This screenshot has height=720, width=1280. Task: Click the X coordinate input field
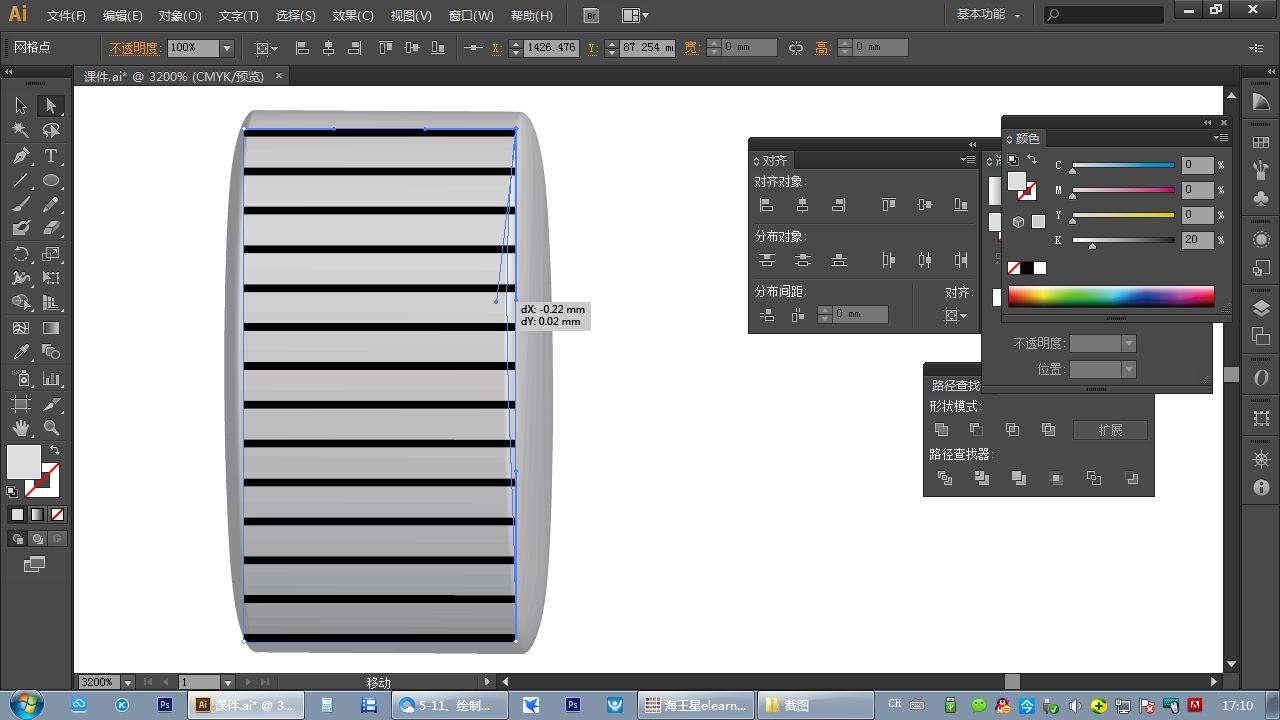pyautogui.click(x=551, y=48)
